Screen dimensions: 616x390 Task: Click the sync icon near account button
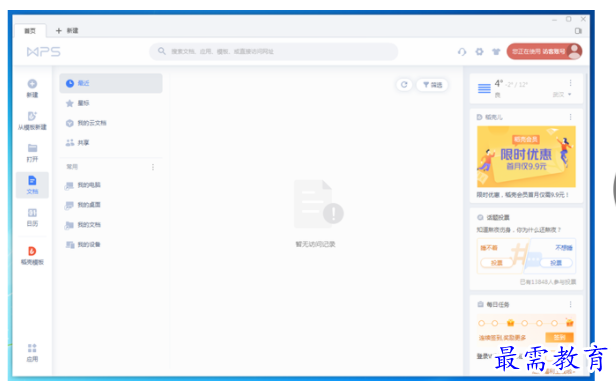coord(462,51)
